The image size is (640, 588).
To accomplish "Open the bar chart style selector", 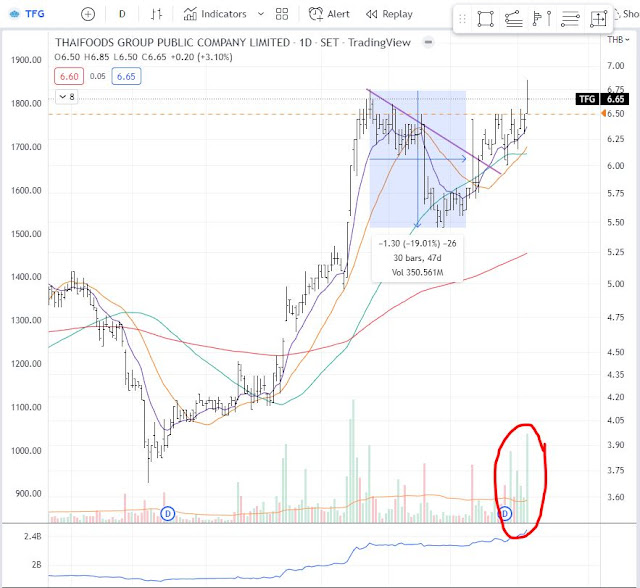I will (156, 14).
